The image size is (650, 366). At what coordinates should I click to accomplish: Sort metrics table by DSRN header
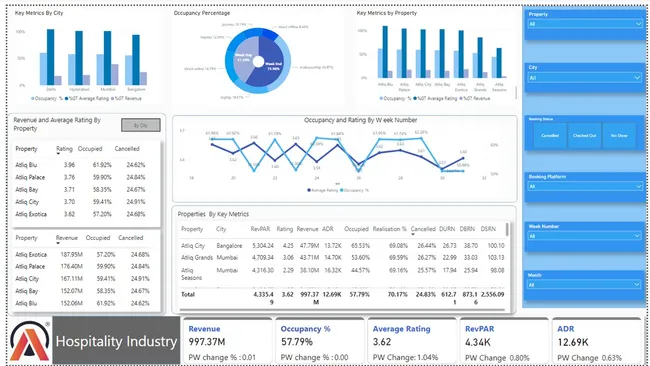coord(488,229)
